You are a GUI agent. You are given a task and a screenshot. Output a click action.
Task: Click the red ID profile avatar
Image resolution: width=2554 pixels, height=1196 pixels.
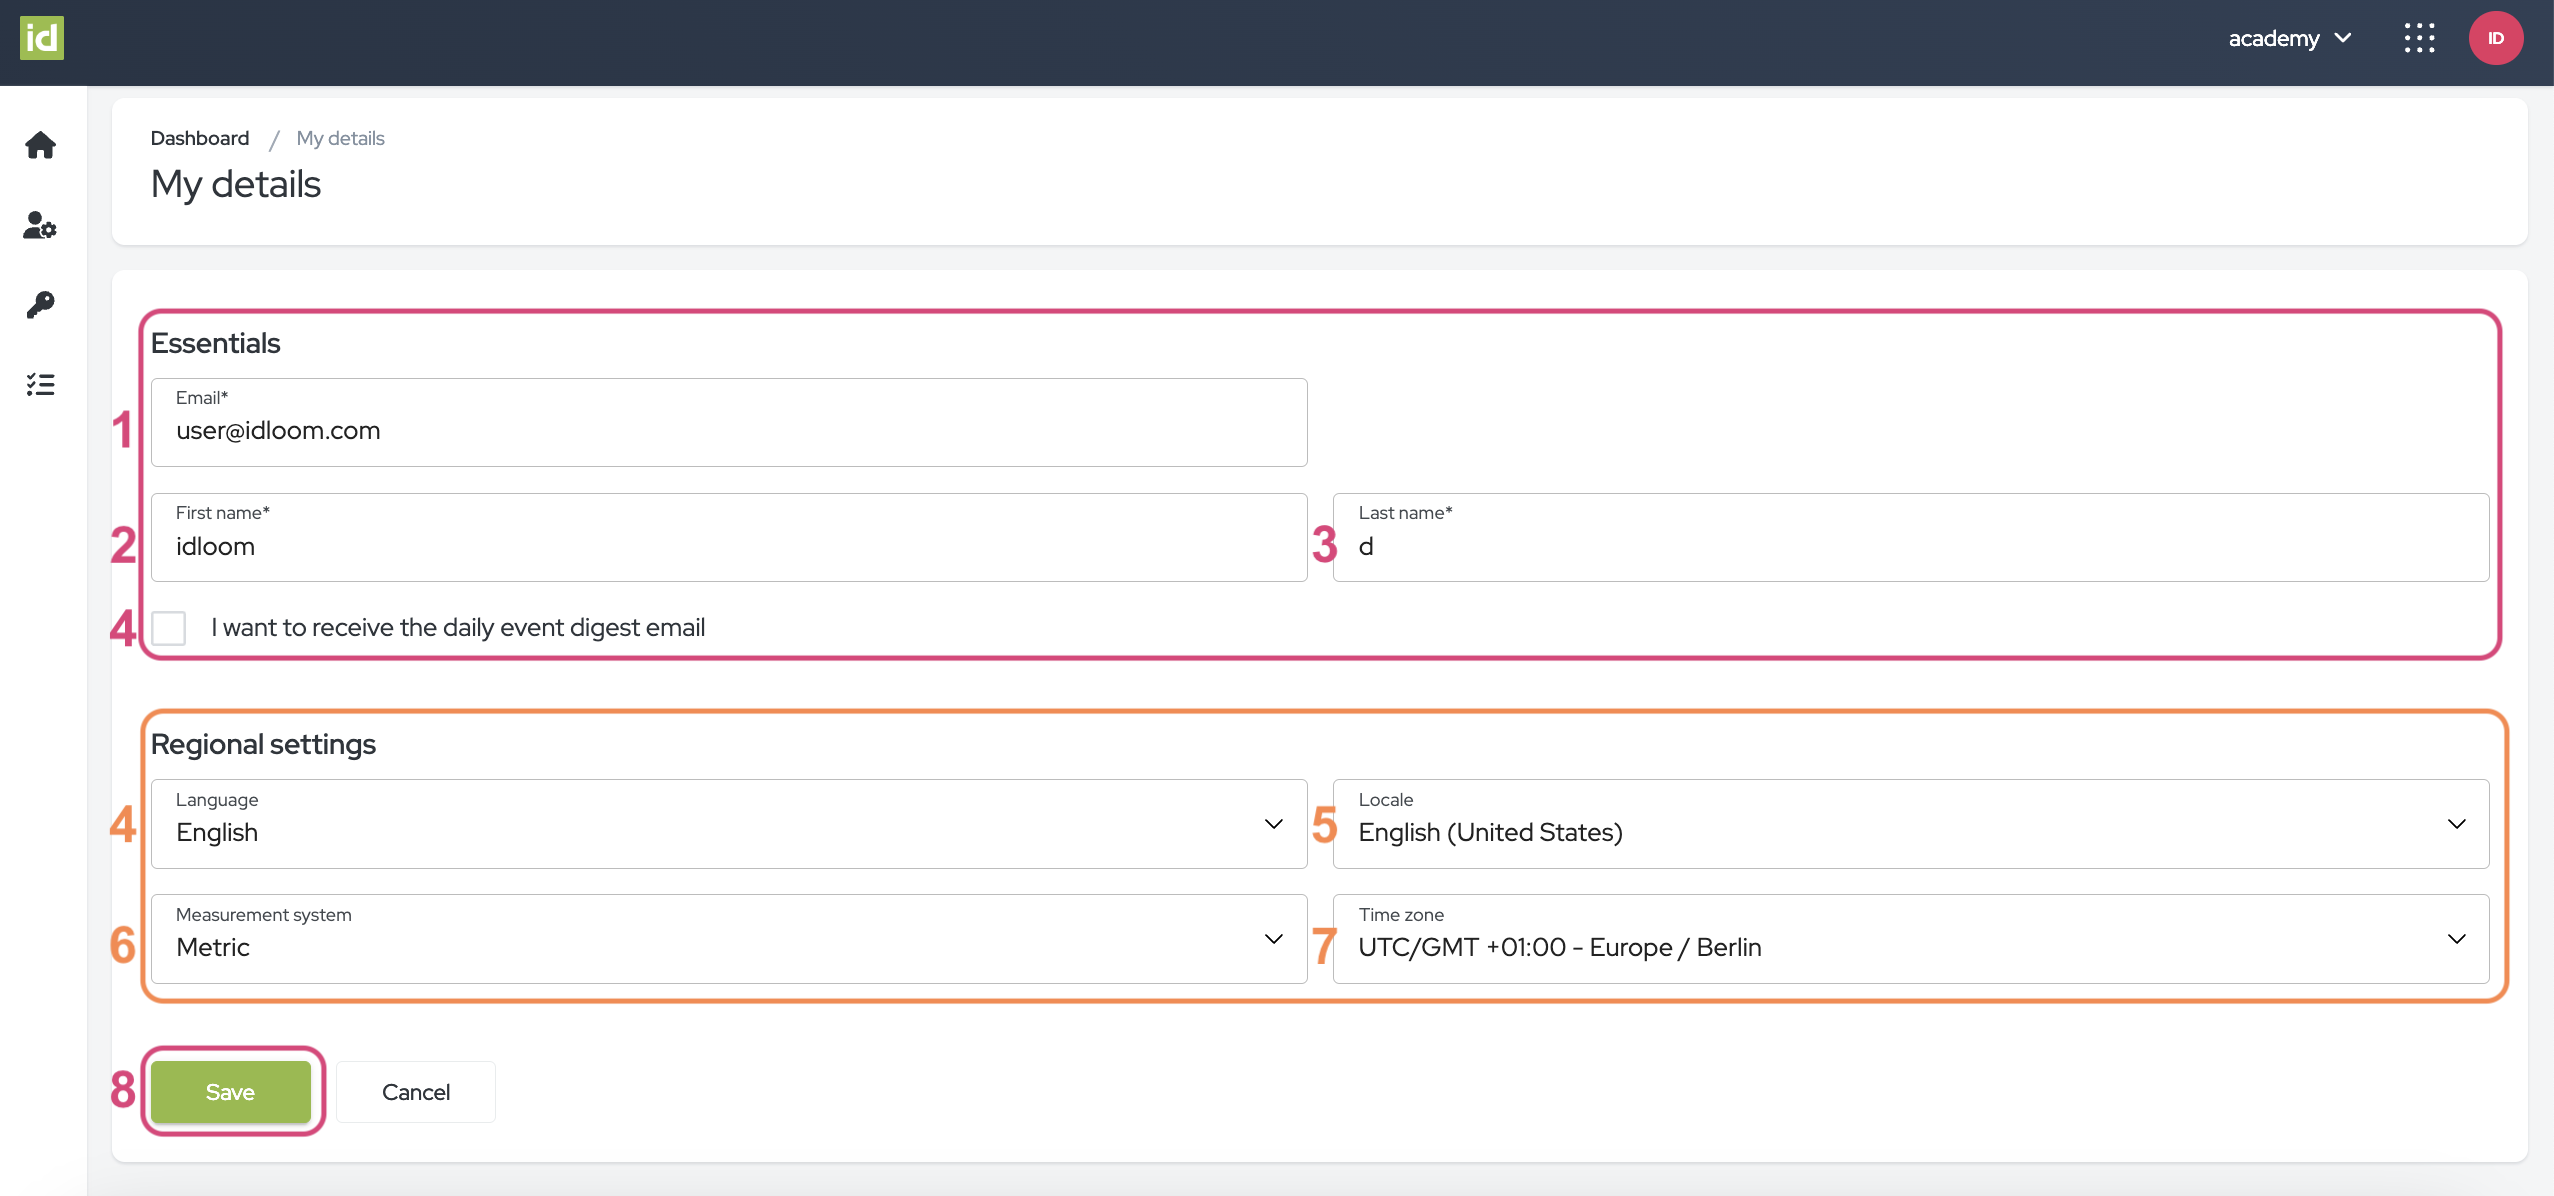coord(2495,38)
